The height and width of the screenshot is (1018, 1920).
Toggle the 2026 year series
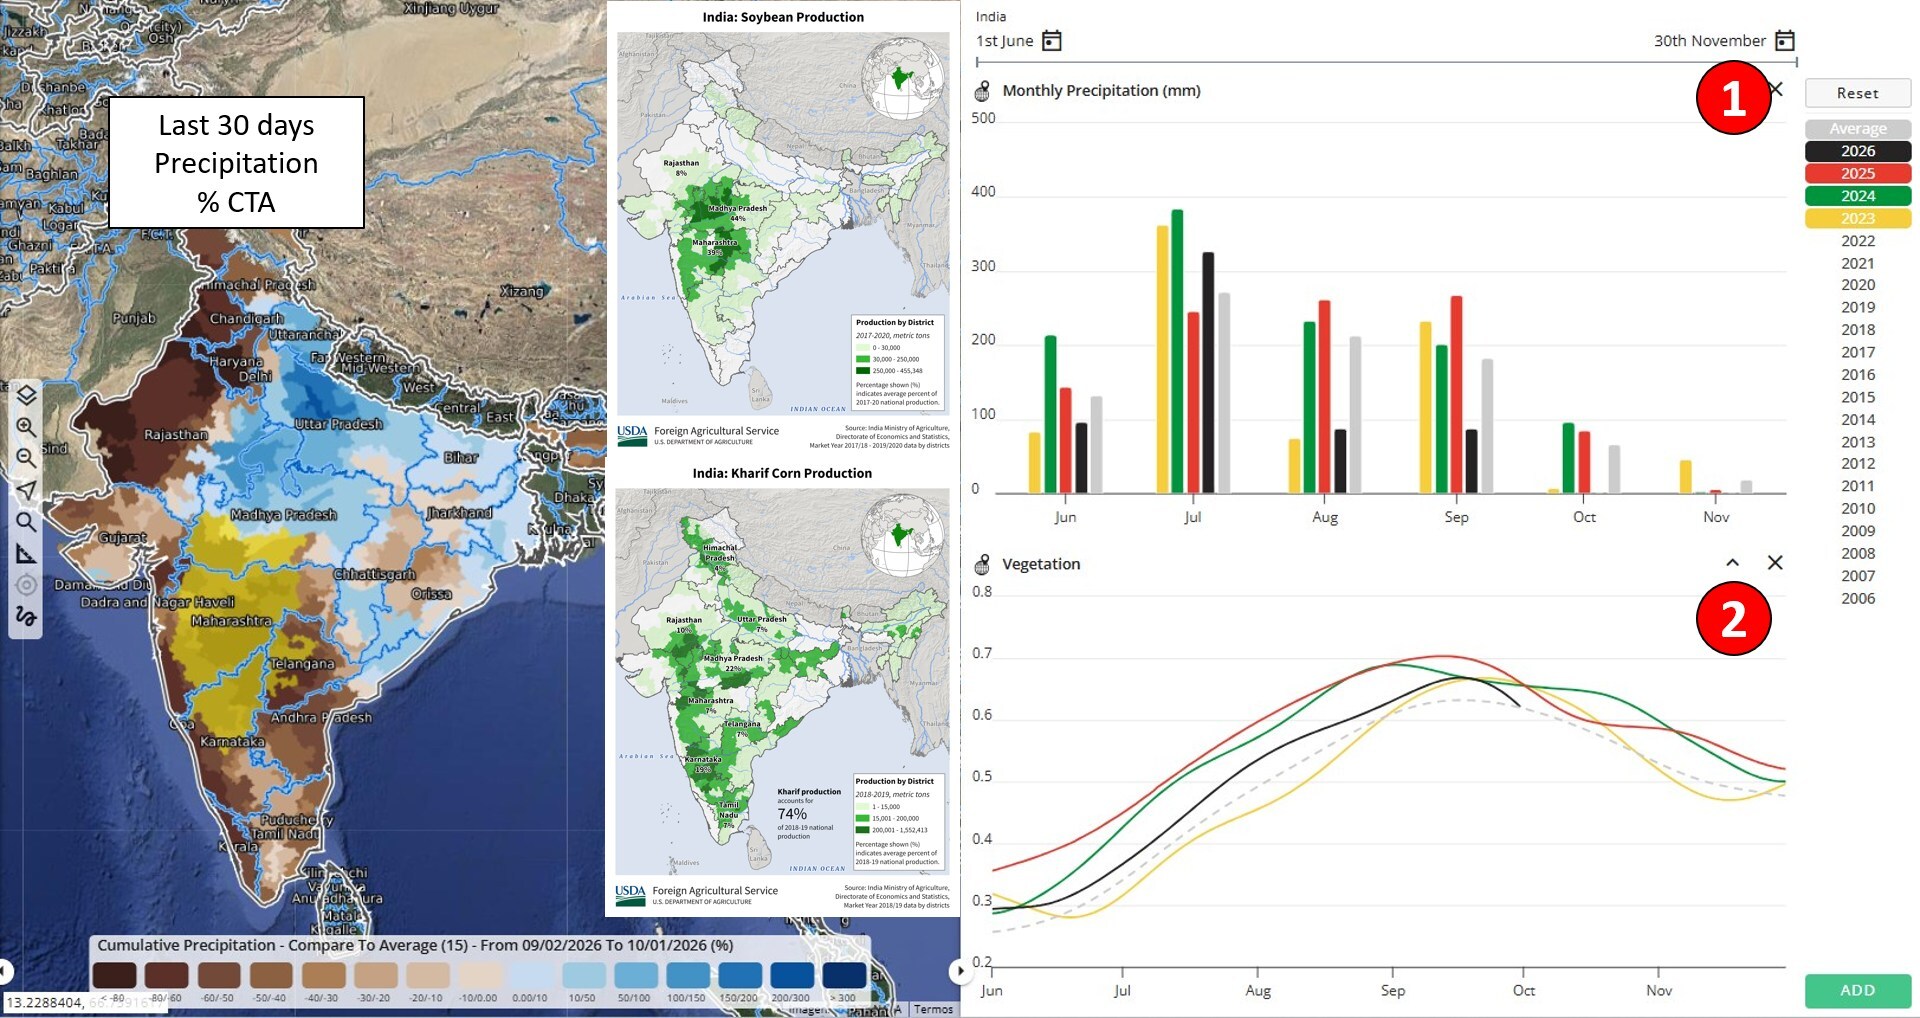pyautogui.click(x=1858, y=151)
